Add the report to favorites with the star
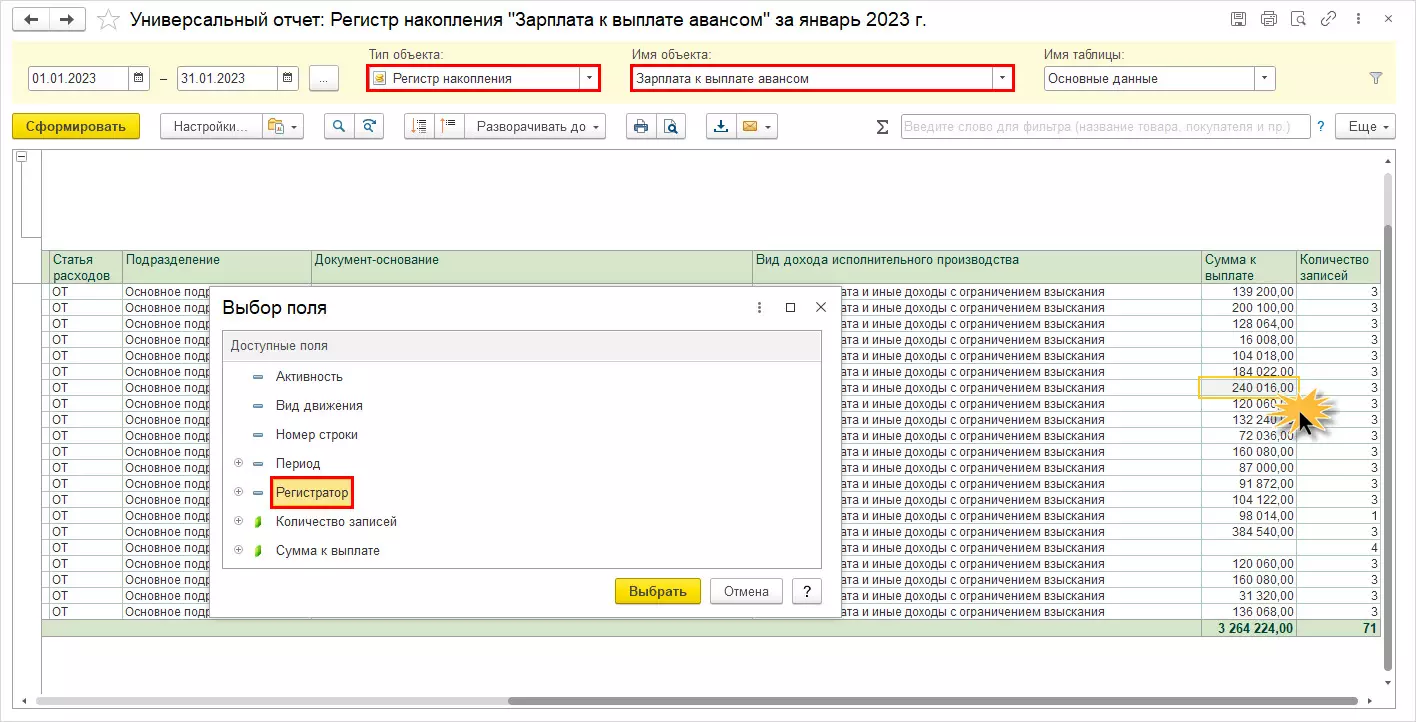This screenshot has width=1416, height=722. coord(108,20)
